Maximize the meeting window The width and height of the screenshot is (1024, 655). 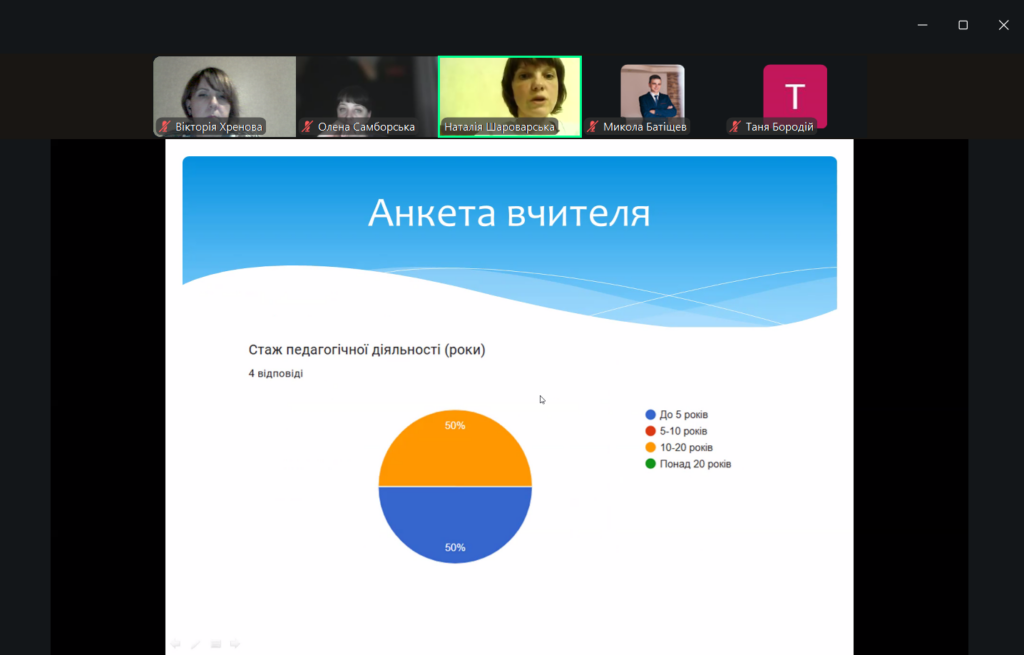click(x=963, y=25)
